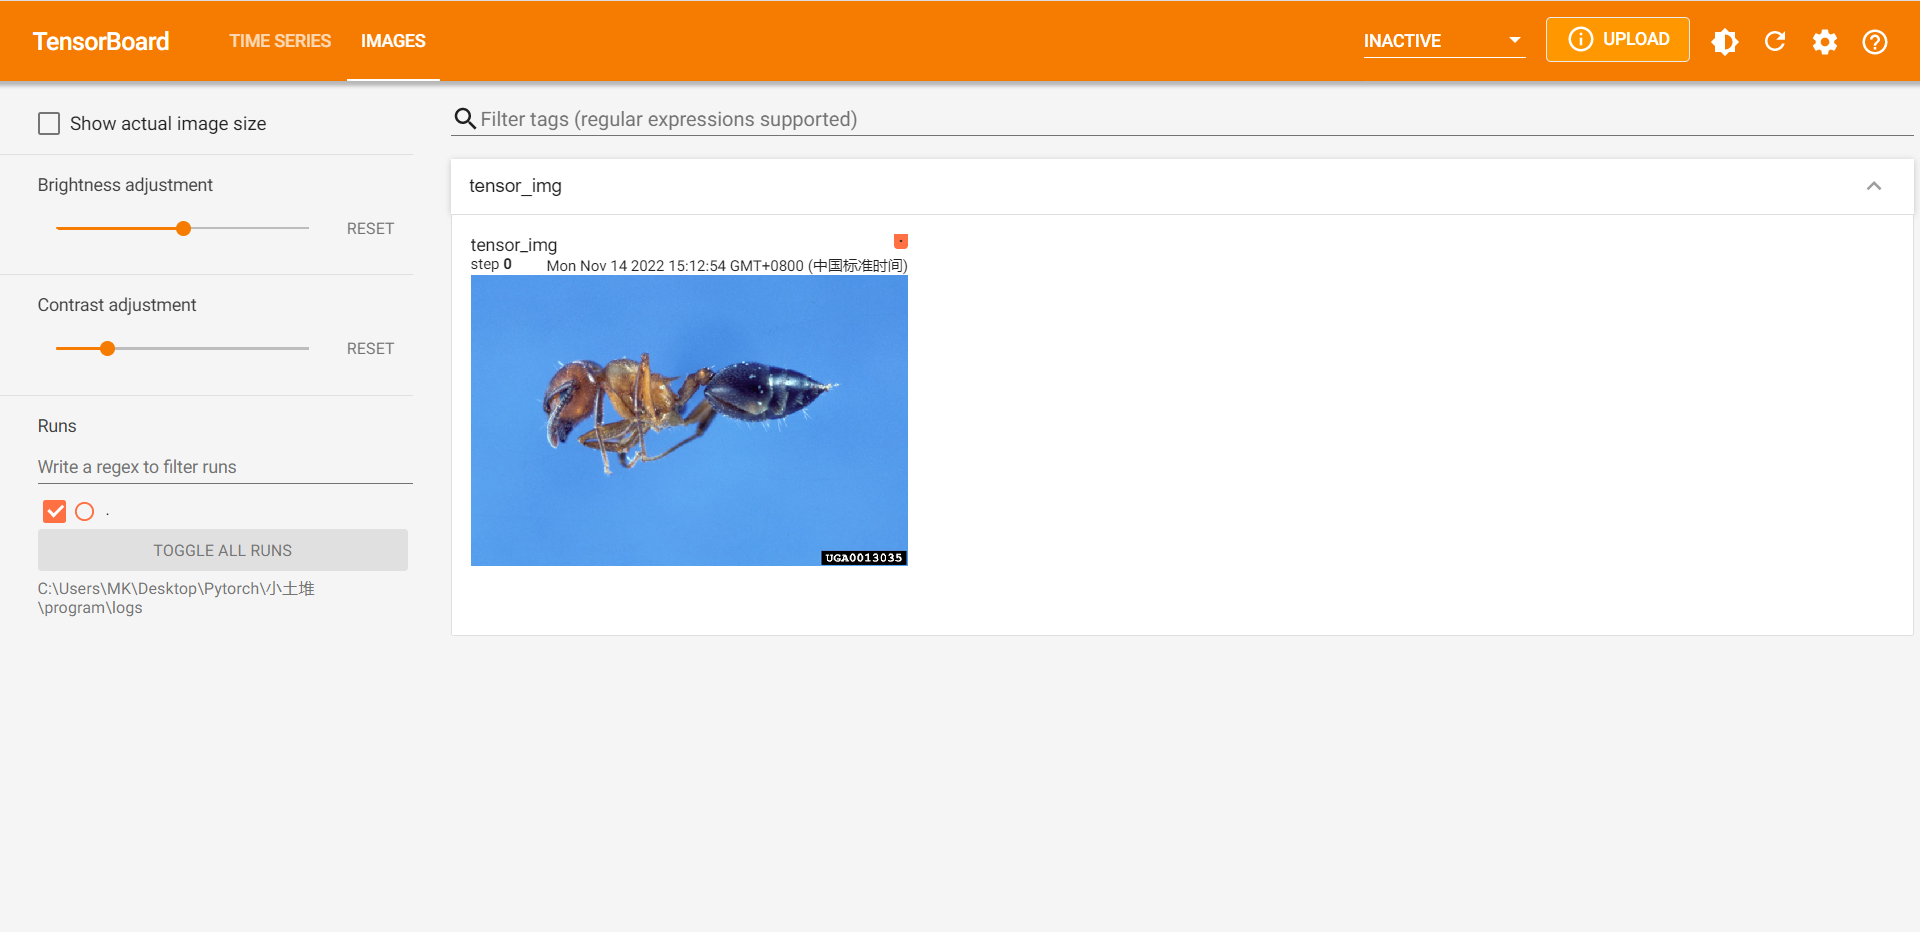Enable Show actual image size checkbox

49,123
